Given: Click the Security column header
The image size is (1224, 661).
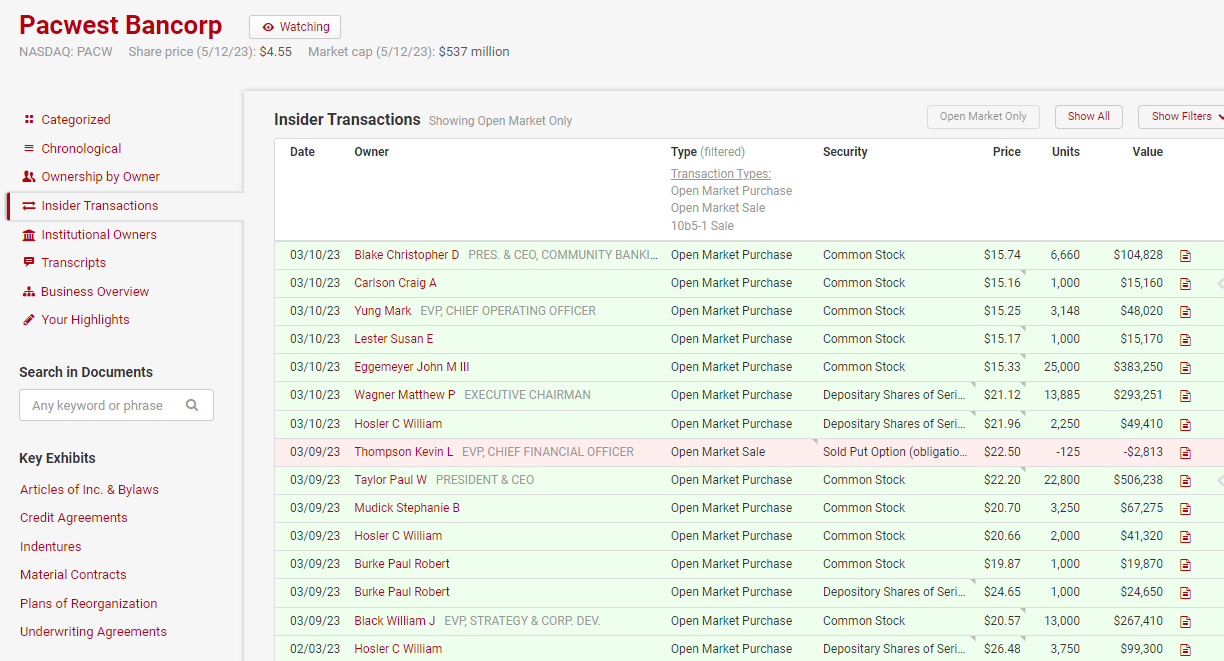Looking at the screenshot, I should pos(845,152).
